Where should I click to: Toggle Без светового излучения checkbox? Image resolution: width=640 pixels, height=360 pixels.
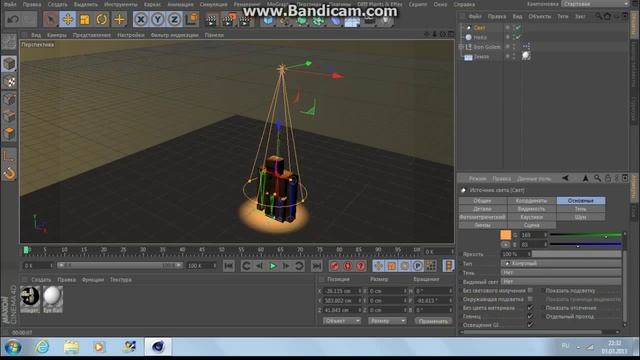[x=530, y=291]
